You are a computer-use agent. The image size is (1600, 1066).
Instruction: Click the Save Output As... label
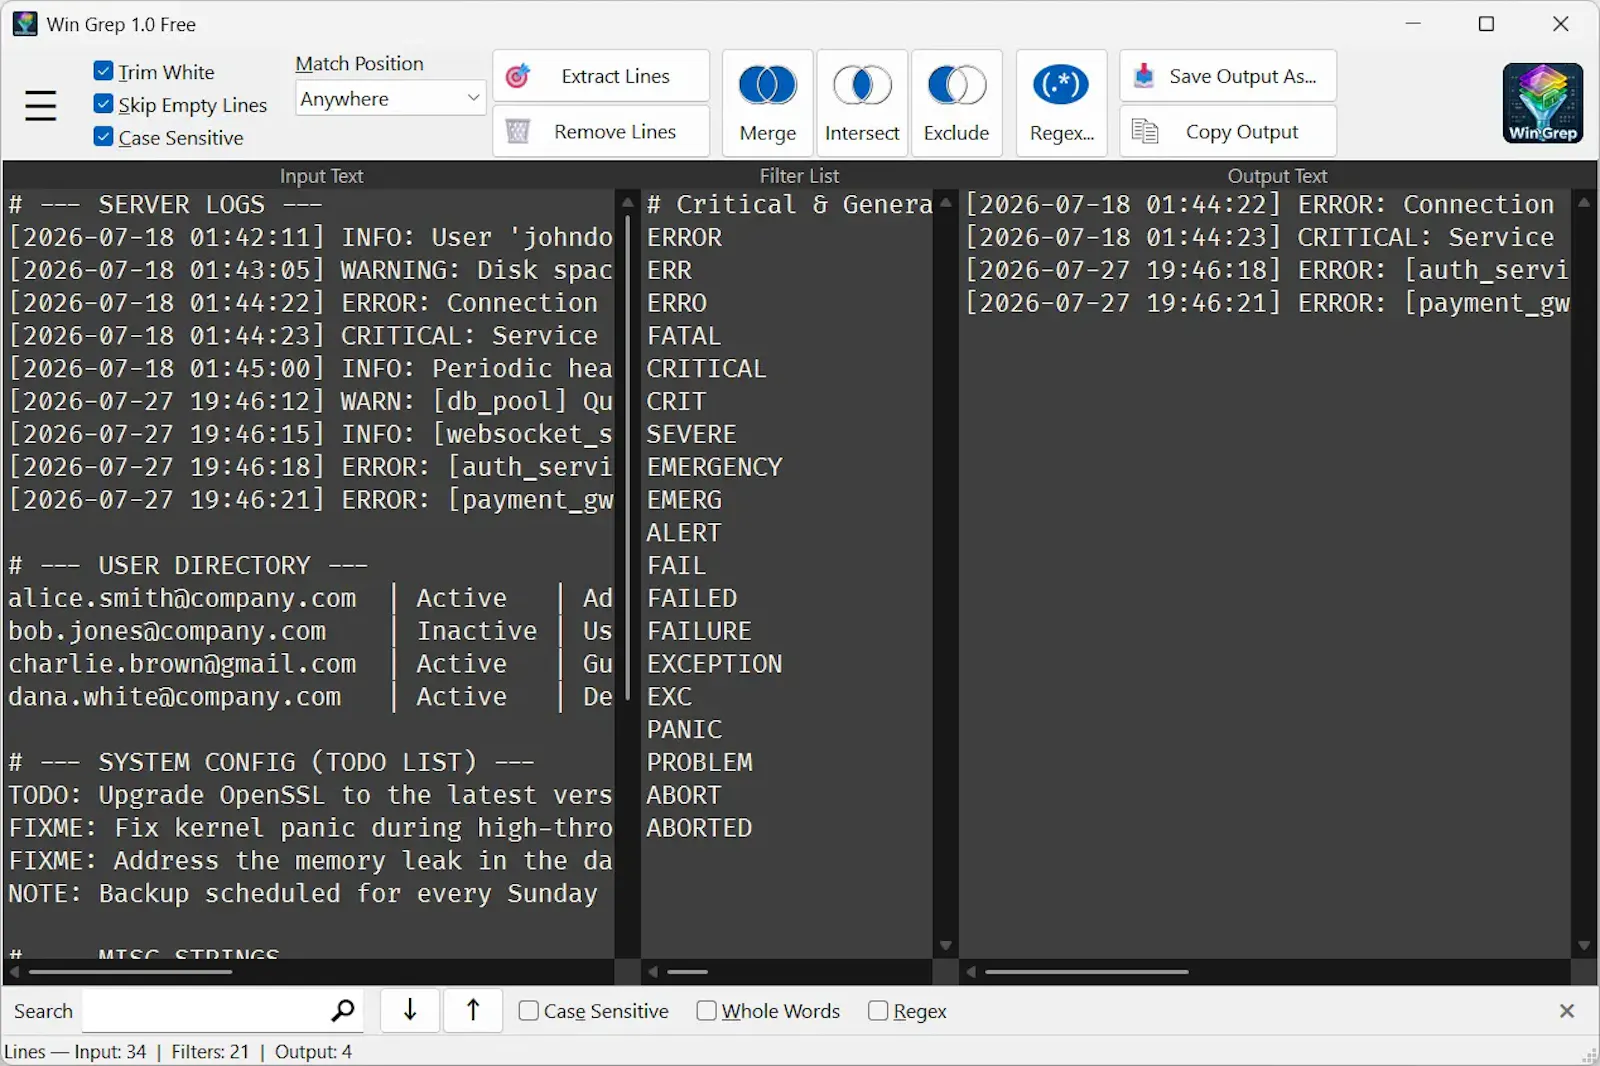(x=1243, y=76)
